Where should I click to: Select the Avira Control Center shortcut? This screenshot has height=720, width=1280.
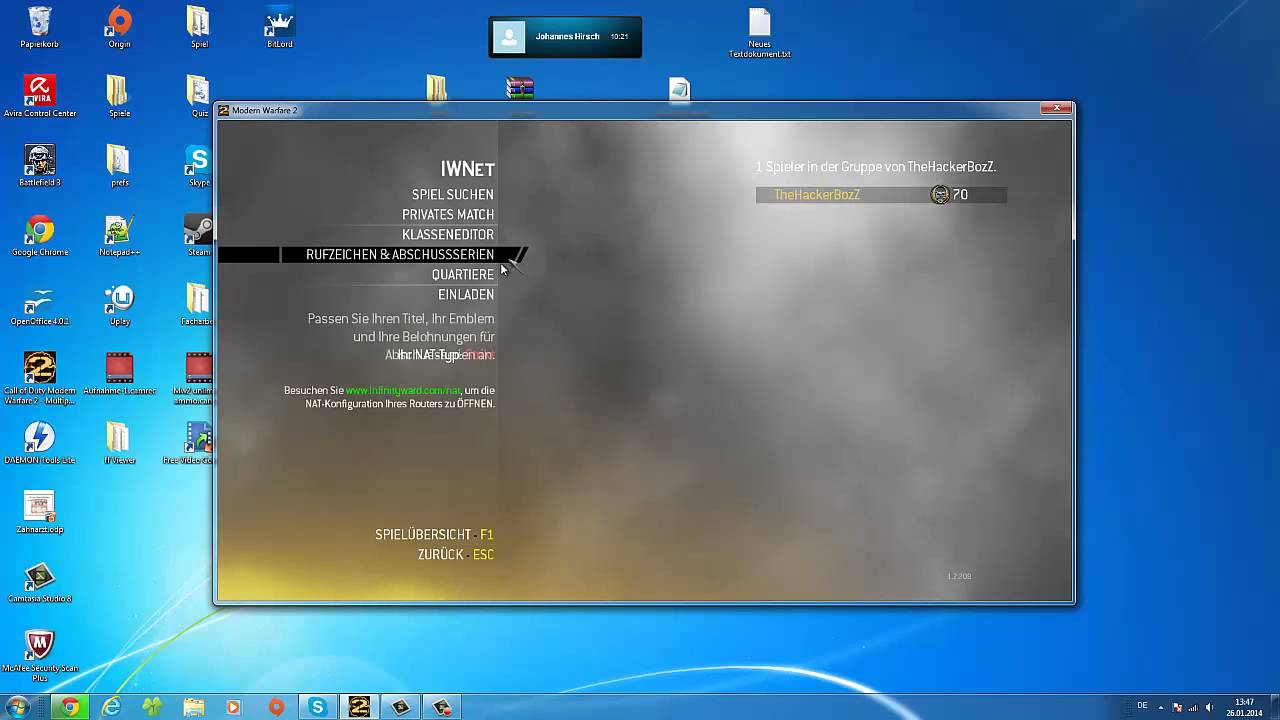(40, 96)
